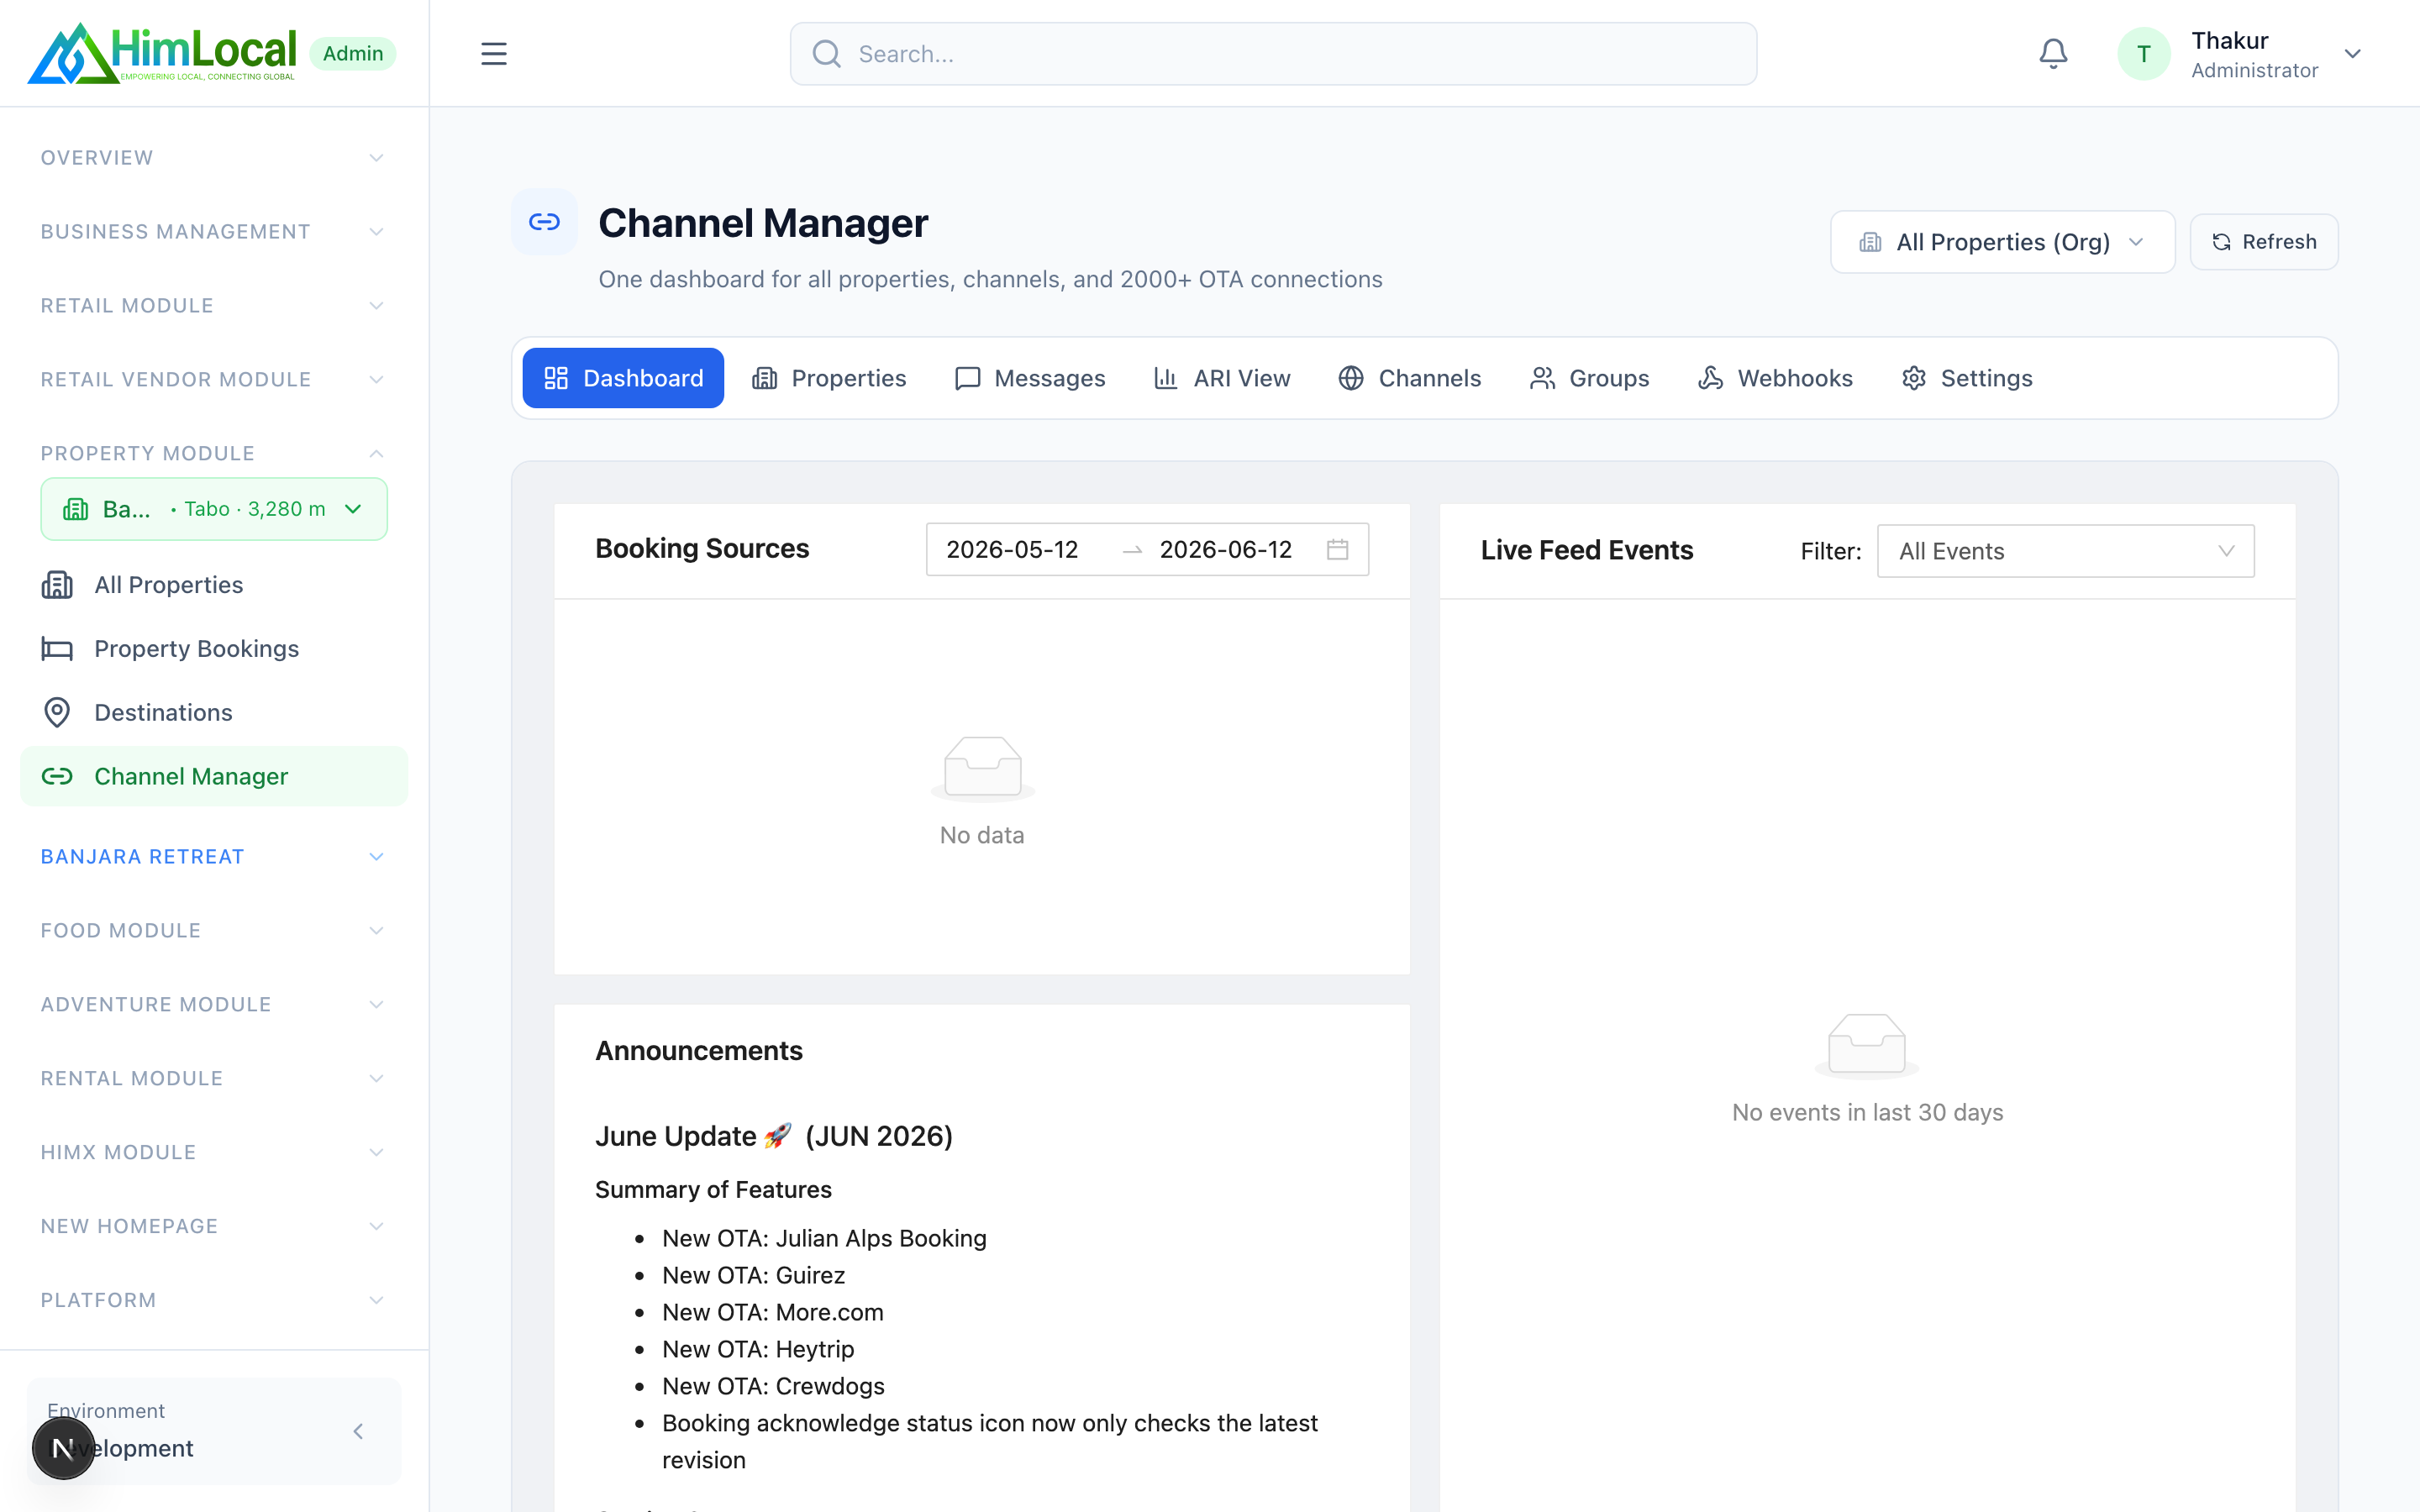Click the Destinations map pin icon
The image size is (2420, 1512).
(57, 712)
